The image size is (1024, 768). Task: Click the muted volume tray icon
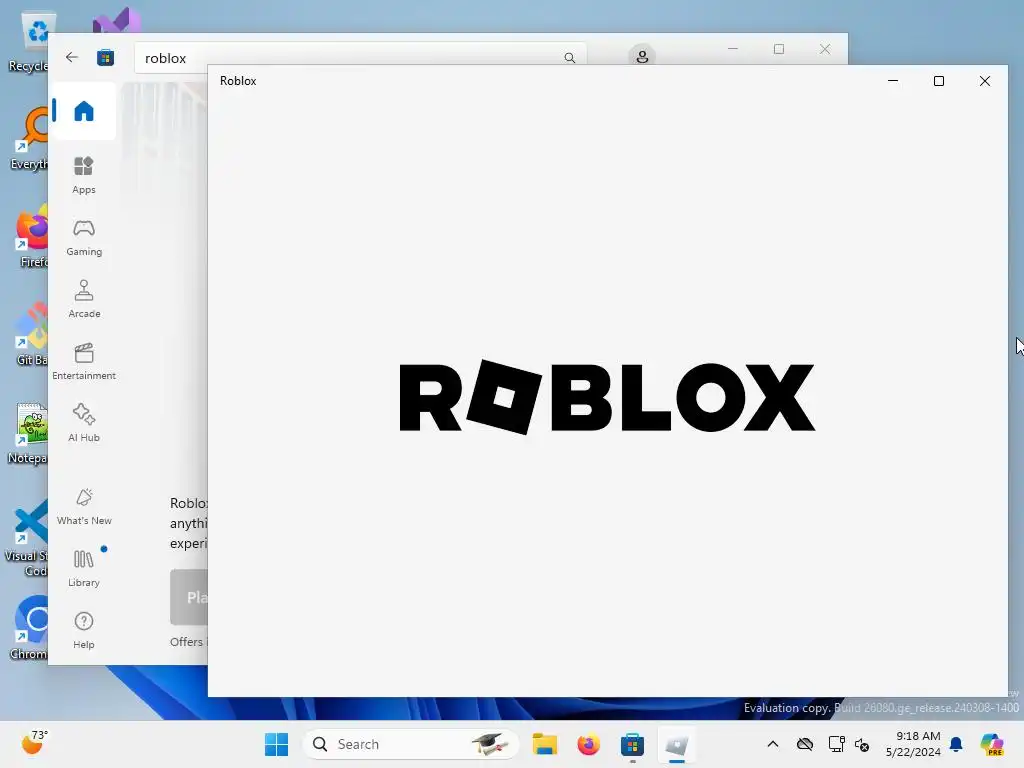(x=862, y=744)
